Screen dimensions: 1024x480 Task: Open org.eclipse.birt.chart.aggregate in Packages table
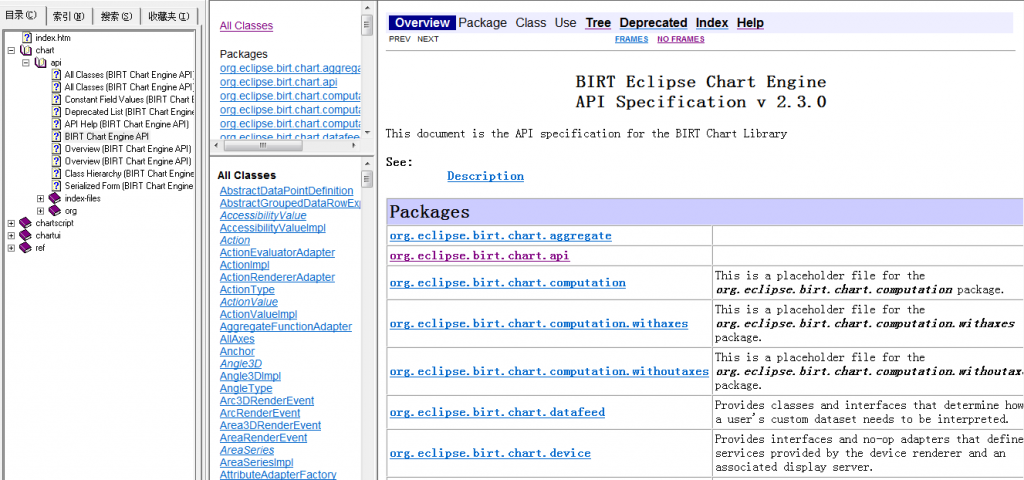click(500, 236)
